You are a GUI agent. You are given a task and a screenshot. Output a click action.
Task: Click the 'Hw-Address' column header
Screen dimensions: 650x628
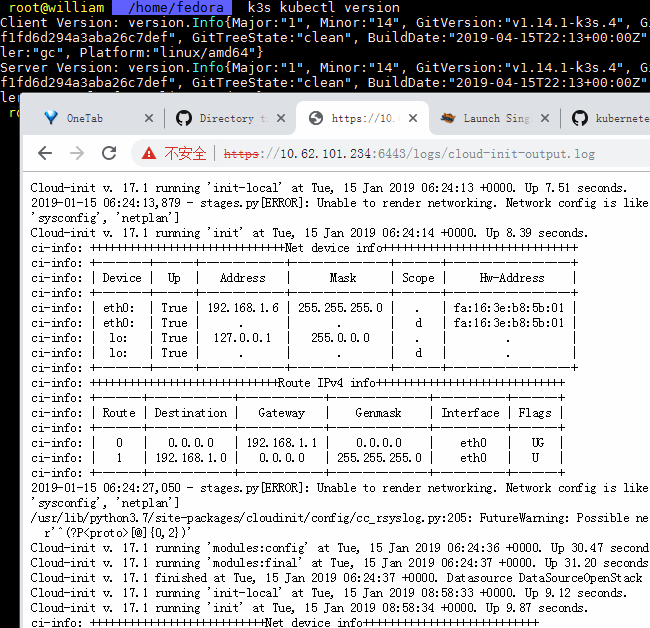[512, 278]
